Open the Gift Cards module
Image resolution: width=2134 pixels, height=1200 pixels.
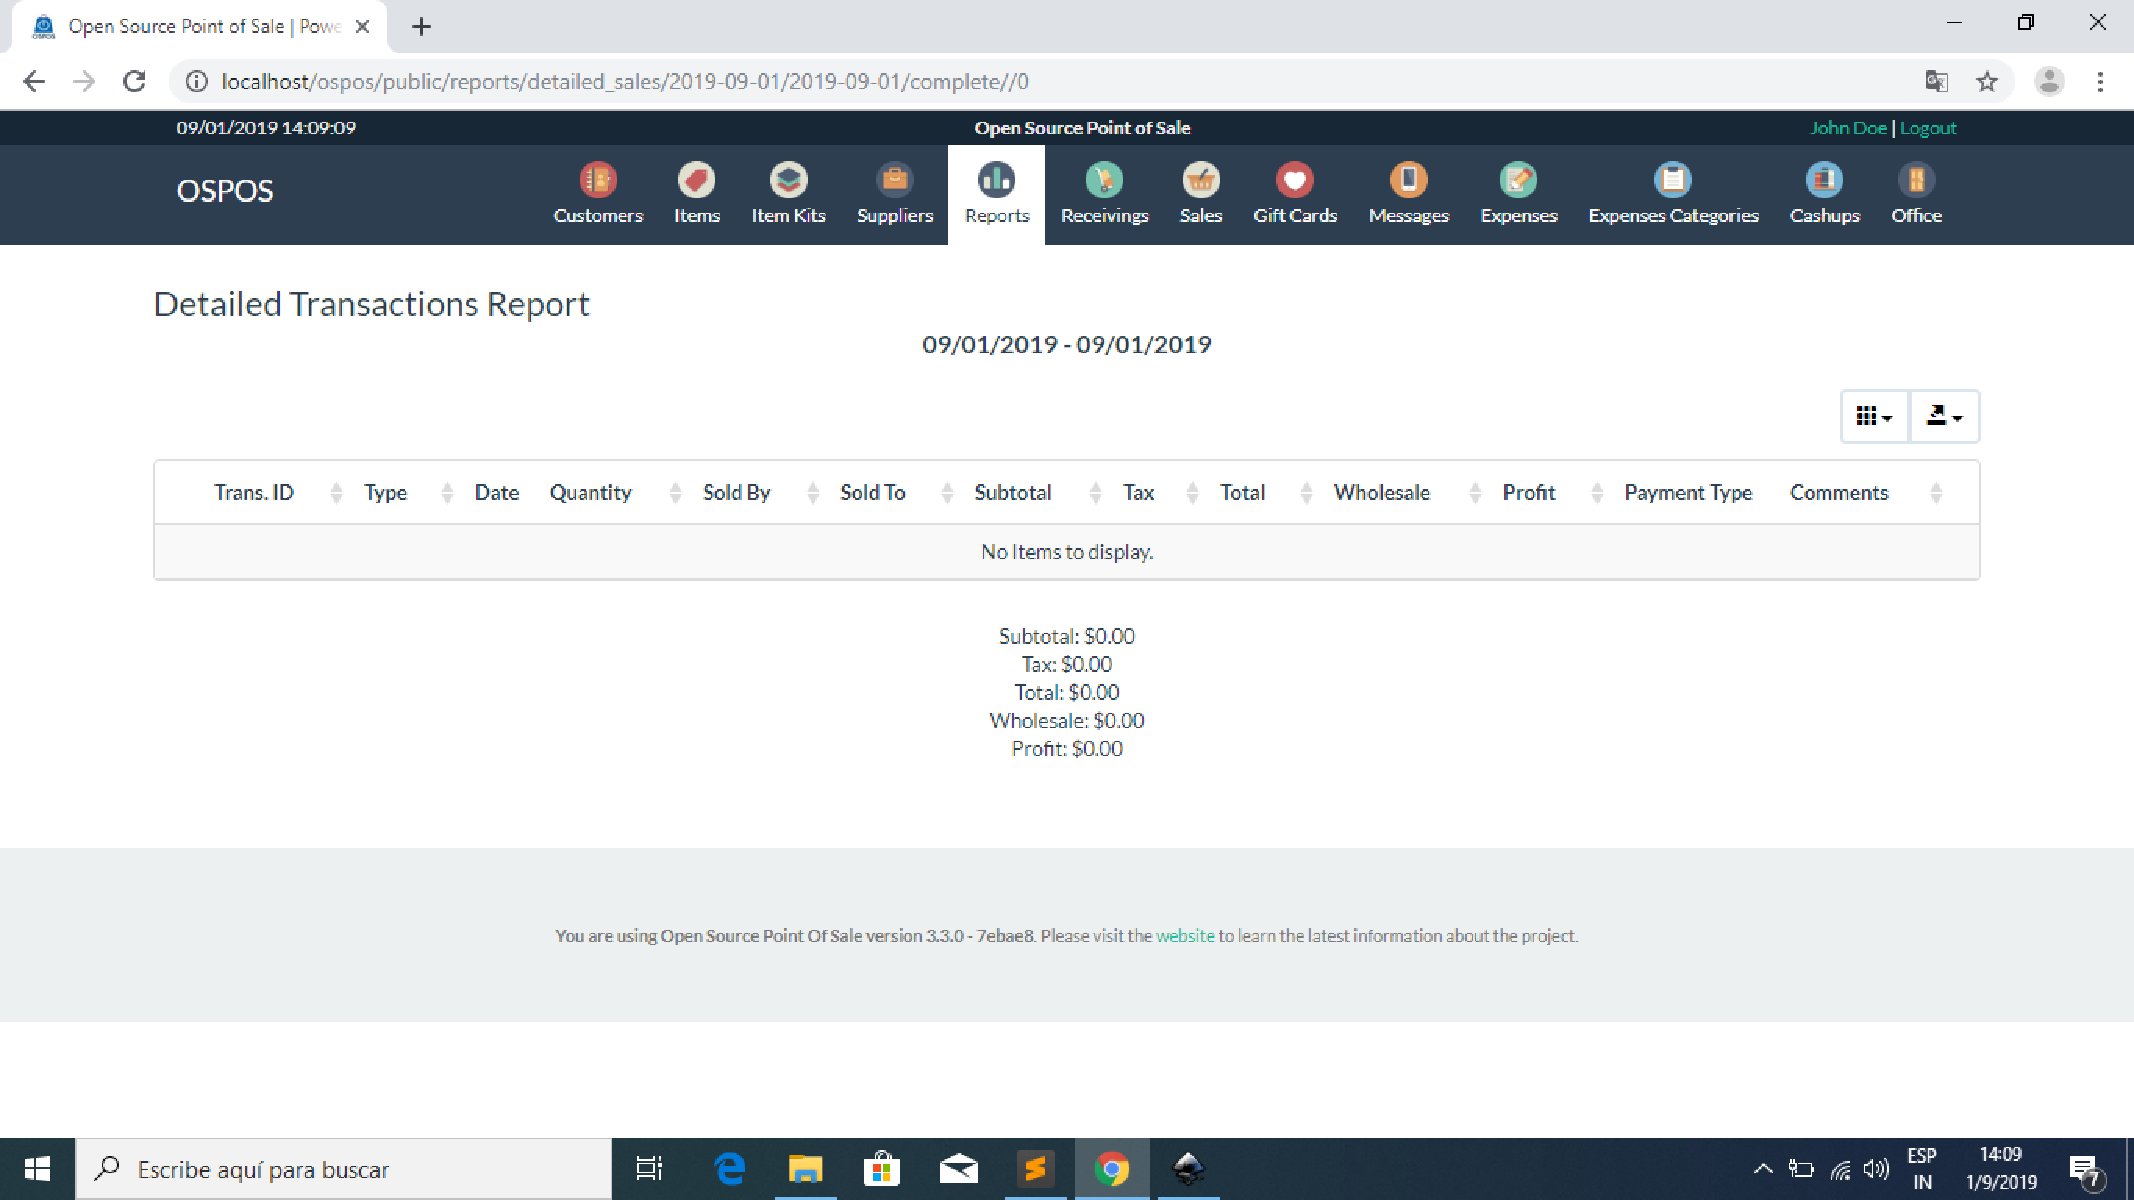[x=1295, y=193]
